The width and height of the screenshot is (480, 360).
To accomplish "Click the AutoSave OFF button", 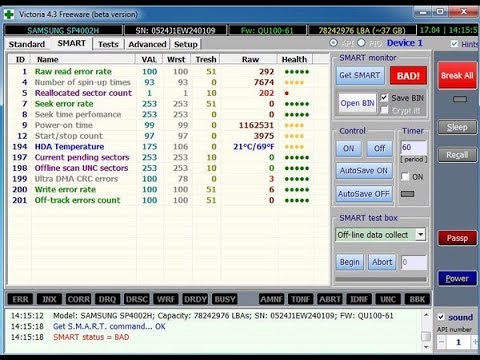I will (364, 194).
